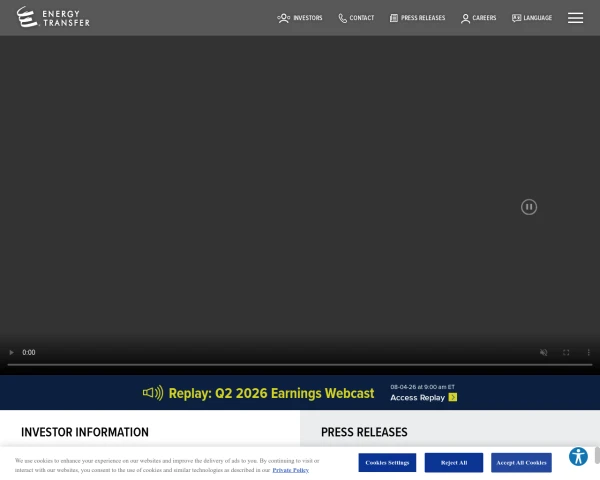
Task: Accept All Cookies
Action: tap(521, 462)
